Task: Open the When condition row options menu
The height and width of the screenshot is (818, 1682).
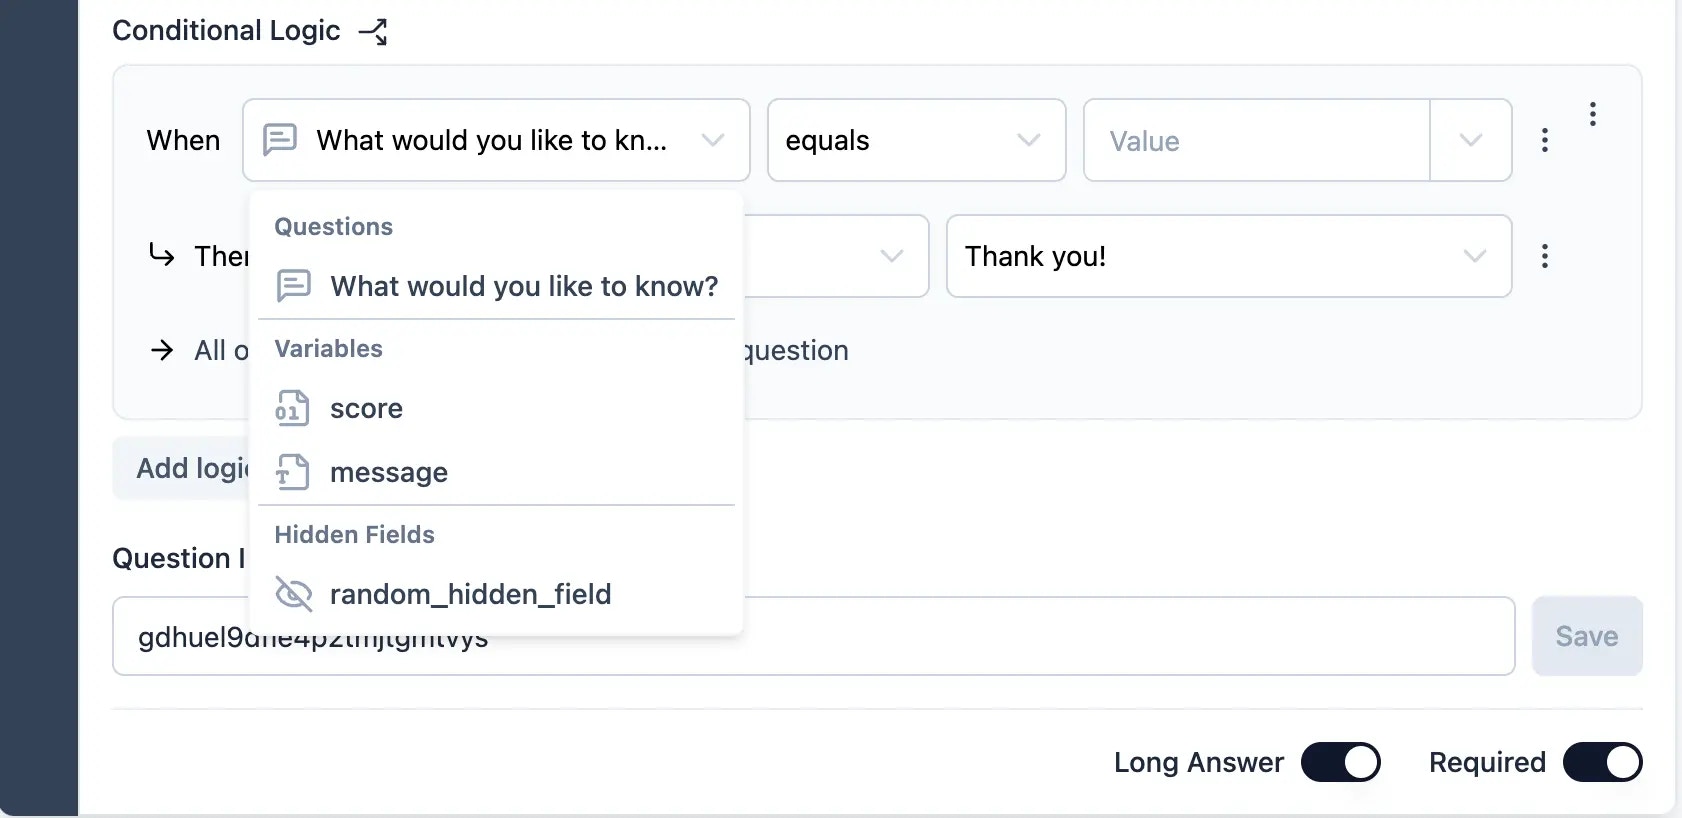Action: click(x=1544, y=140)
